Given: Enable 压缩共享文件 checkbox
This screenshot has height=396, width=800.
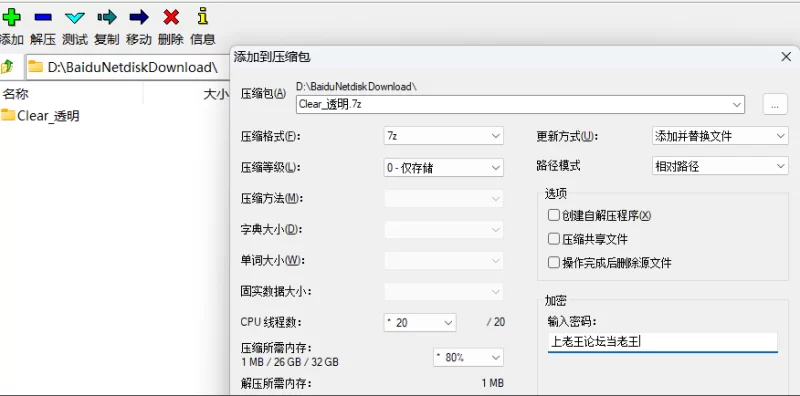Looking at the screenshot, I should (x=554, y=239).
